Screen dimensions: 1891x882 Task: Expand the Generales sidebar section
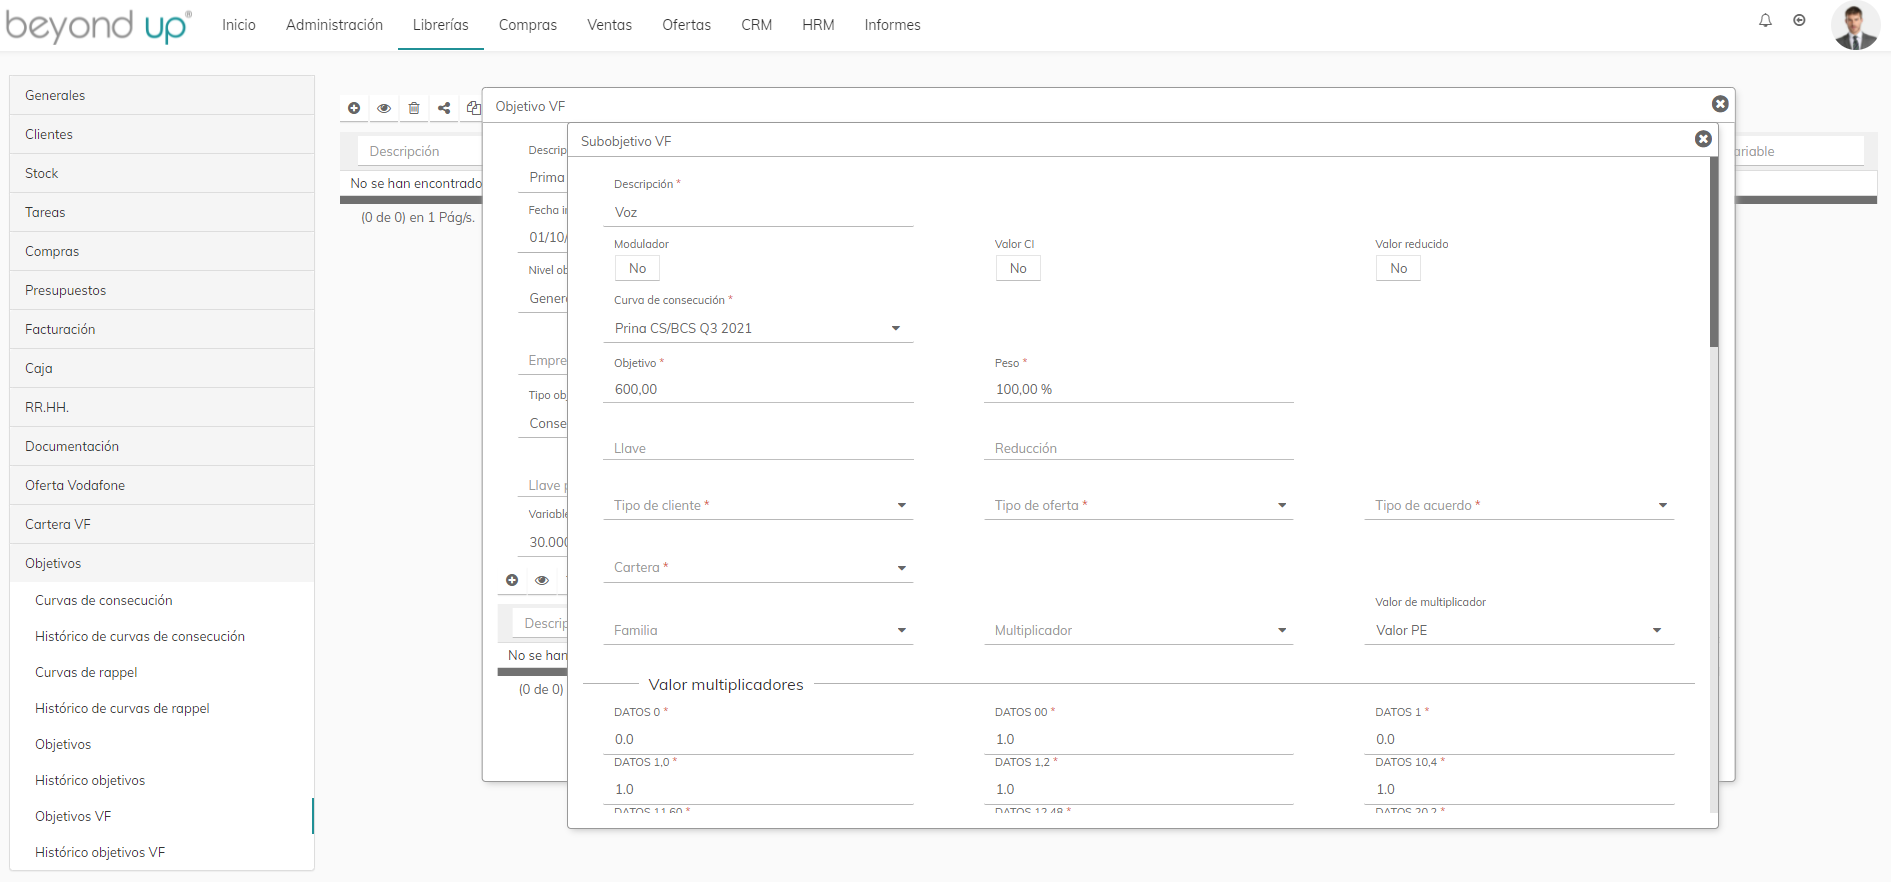coord(162,95)
